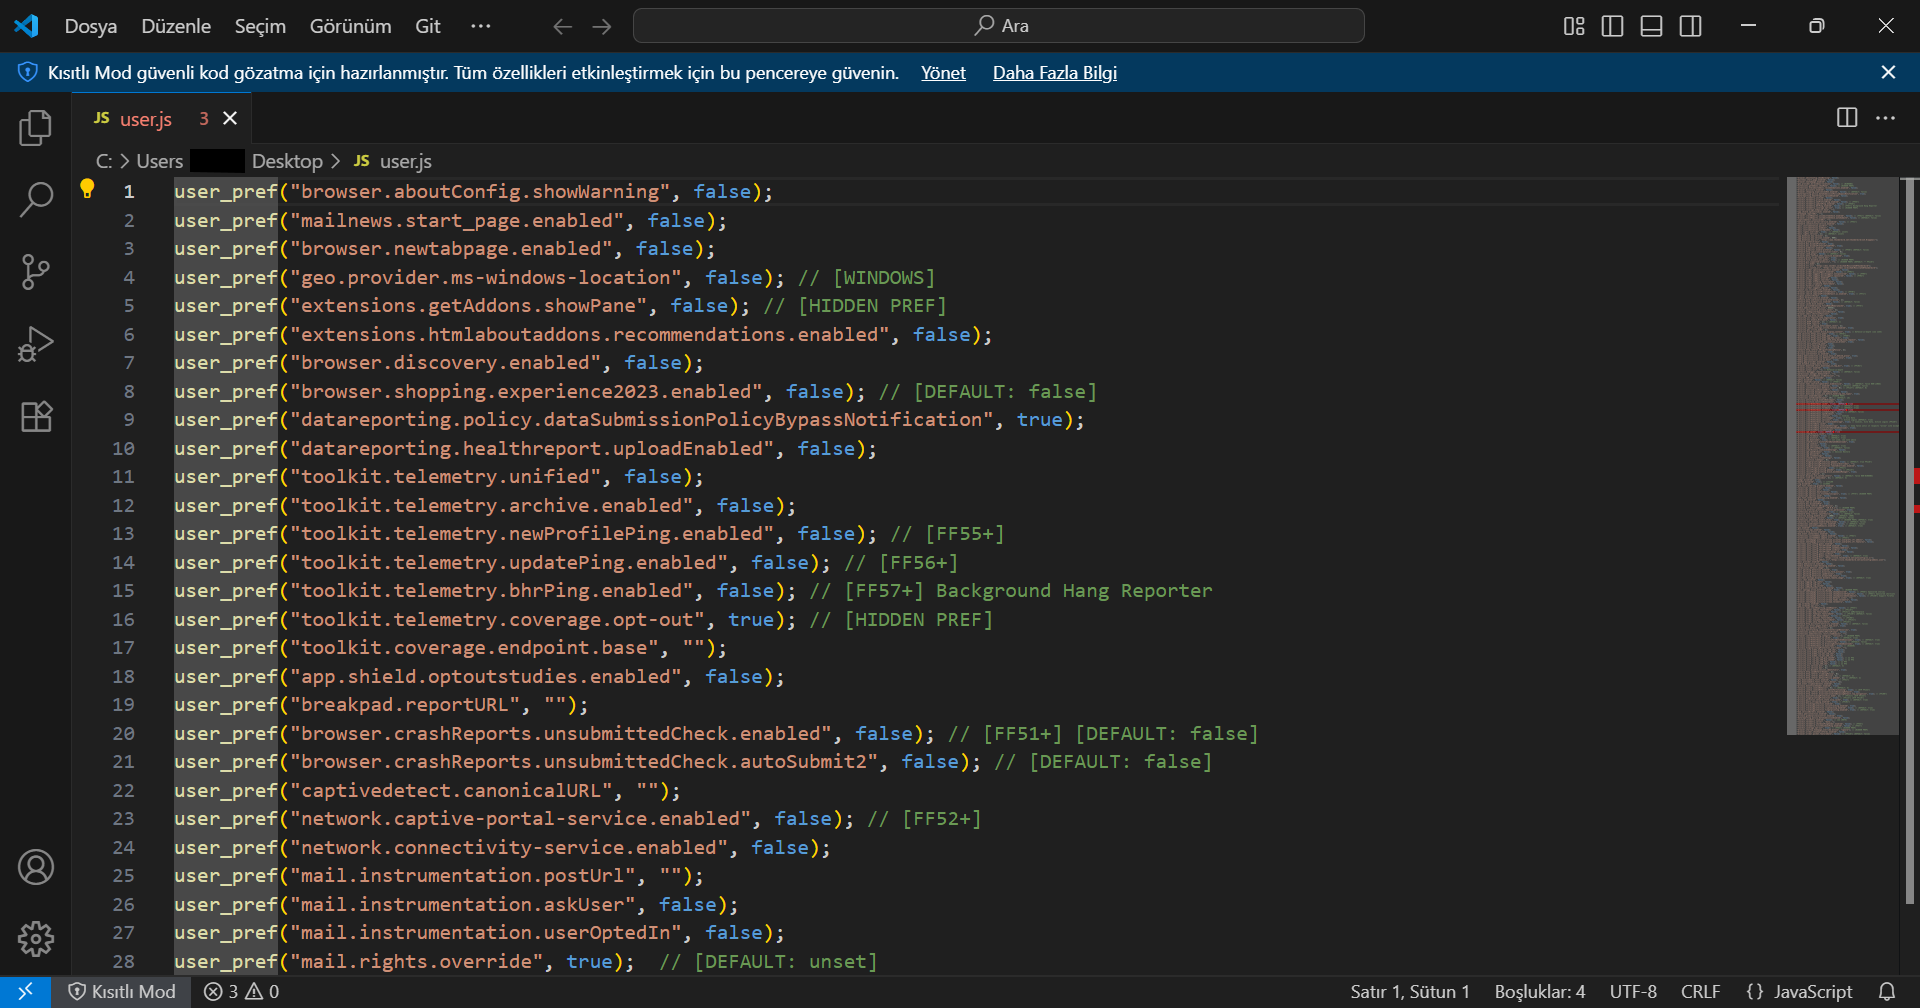Viewport: 1920px width, 1008px height.
Task: Click line number 16 in the gutter
Action: click(123, 619)
